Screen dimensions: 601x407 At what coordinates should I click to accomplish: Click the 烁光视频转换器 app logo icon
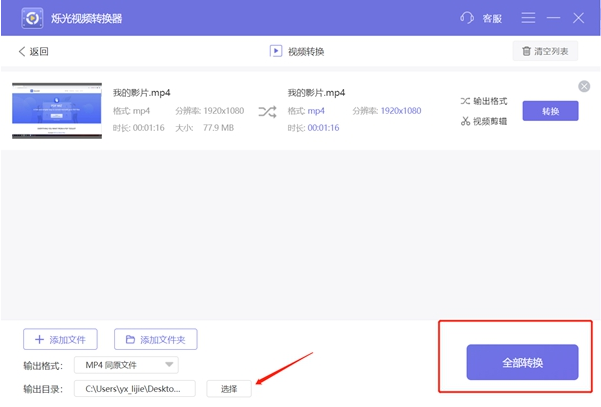32,18
